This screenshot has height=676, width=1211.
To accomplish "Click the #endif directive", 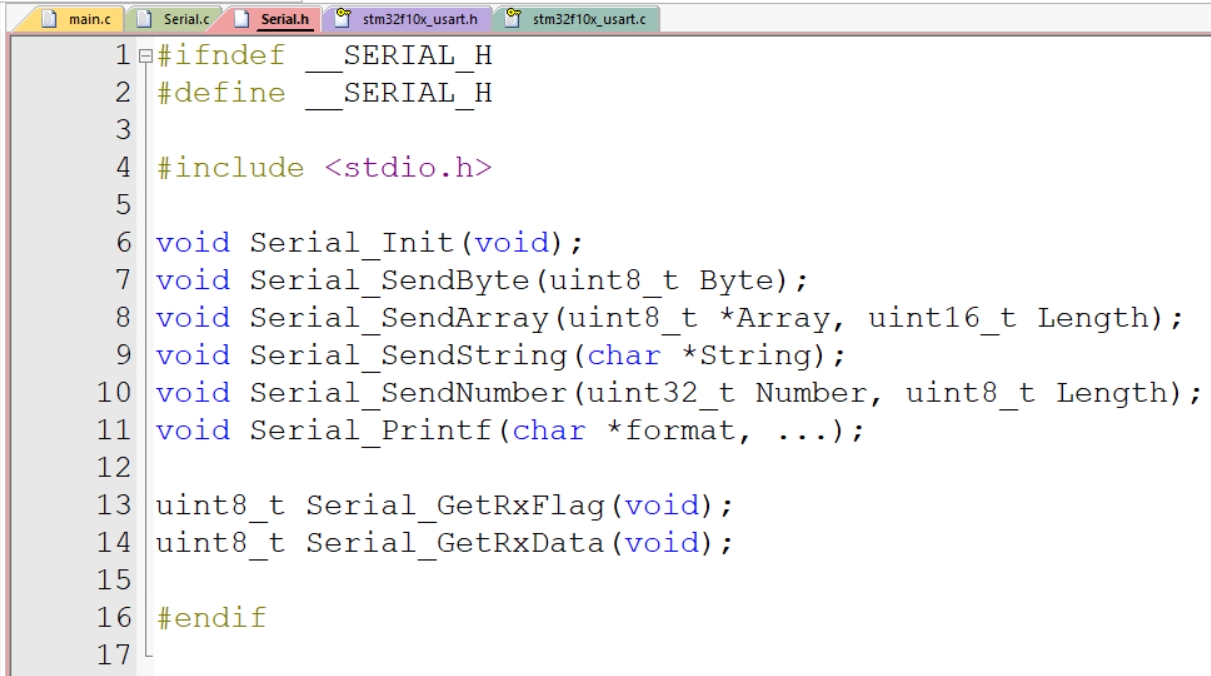I will tap(212, 616).
